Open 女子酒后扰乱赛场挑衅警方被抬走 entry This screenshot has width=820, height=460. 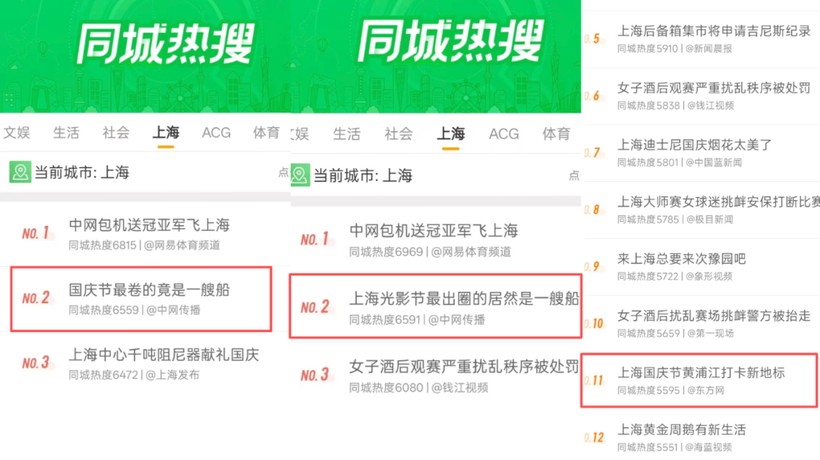click(701, 324)
